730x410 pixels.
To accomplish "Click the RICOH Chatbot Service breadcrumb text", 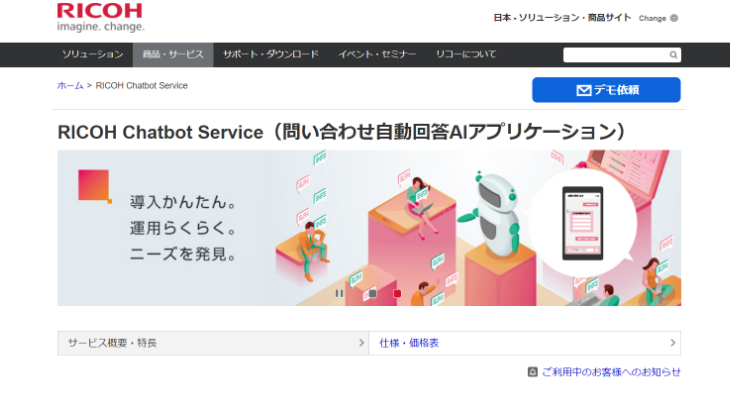I will tap(142, 86).
